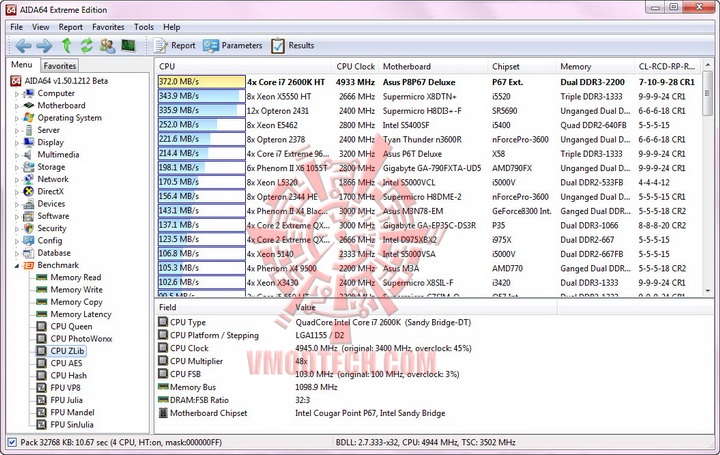This screenshot has width=720, height=455.
Task: Open the users icon in the toolbar
Action: (x=107, y=45)
